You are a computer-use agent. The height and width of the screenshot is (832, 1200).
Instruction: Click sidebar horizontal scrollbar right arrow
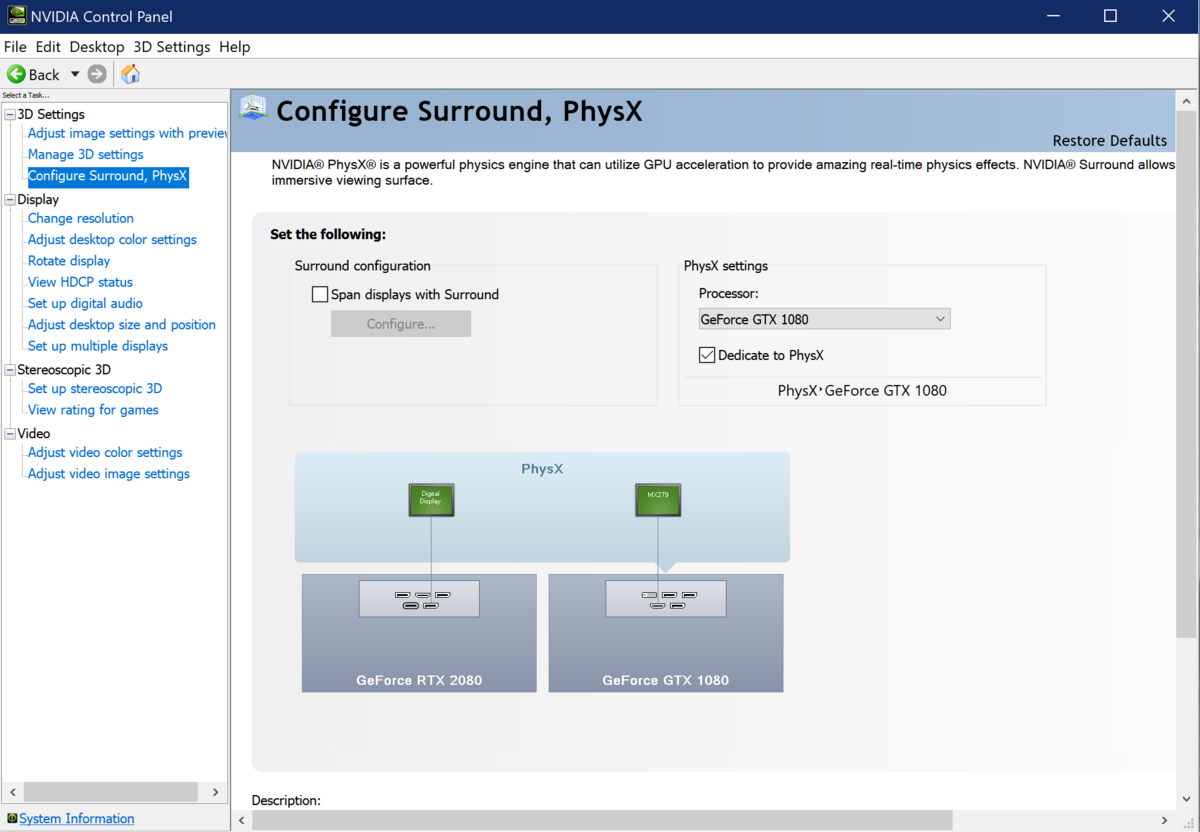tap(215, 792)
